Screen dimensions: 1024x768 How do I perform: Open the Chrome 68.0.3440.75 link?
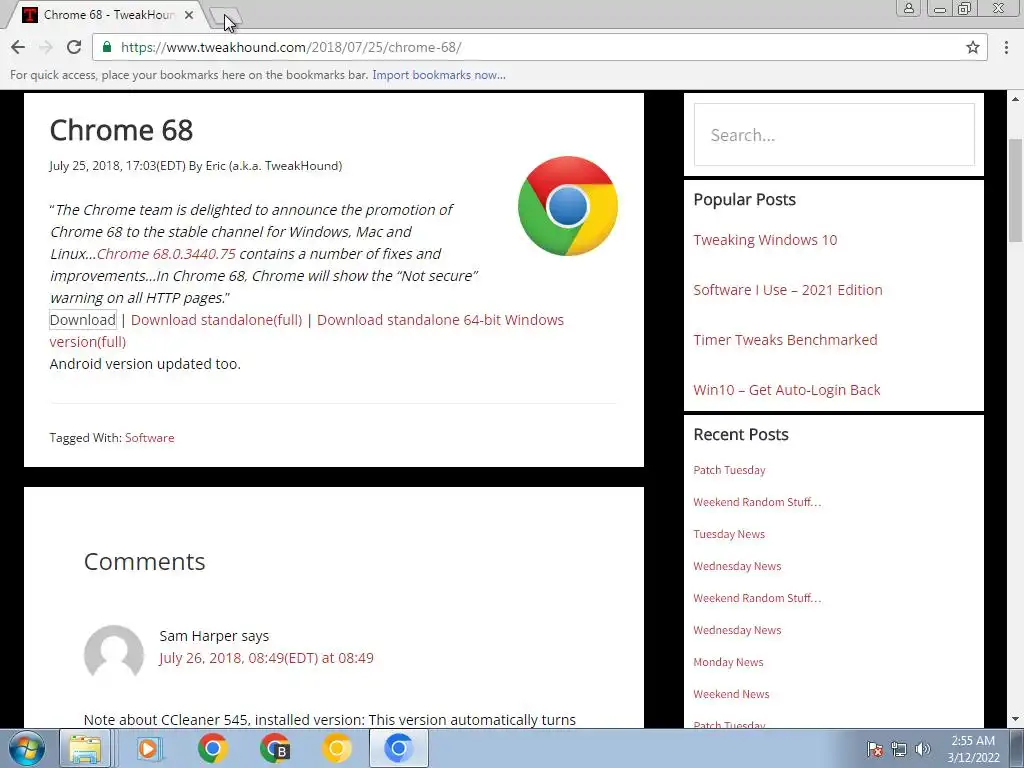[166, 253]
